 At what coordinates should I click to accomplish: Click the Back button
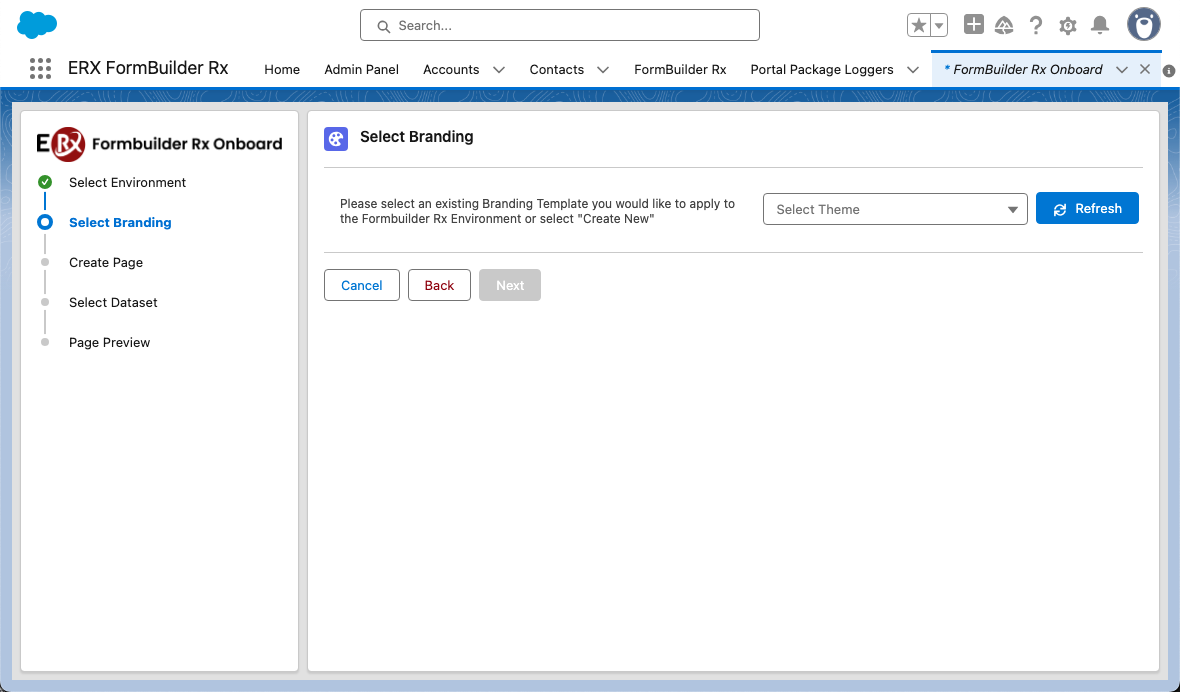click(x=439, y=285)
